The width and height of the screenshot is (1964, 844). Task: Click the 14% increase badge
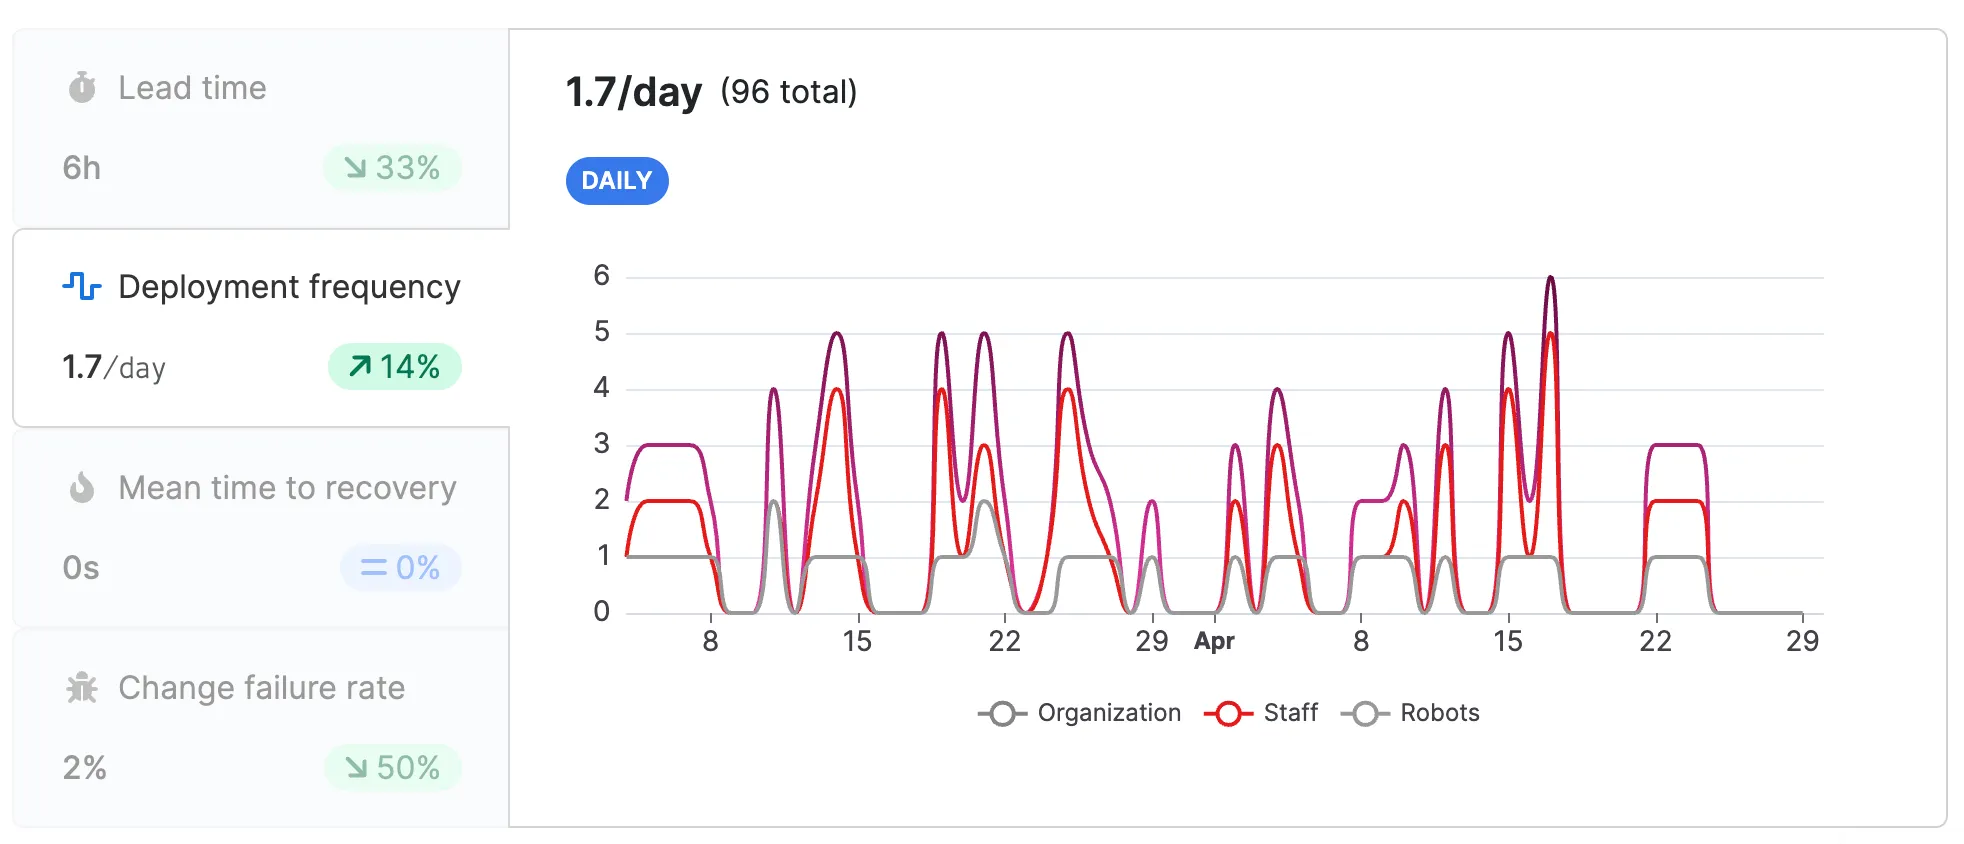(395, 367)
